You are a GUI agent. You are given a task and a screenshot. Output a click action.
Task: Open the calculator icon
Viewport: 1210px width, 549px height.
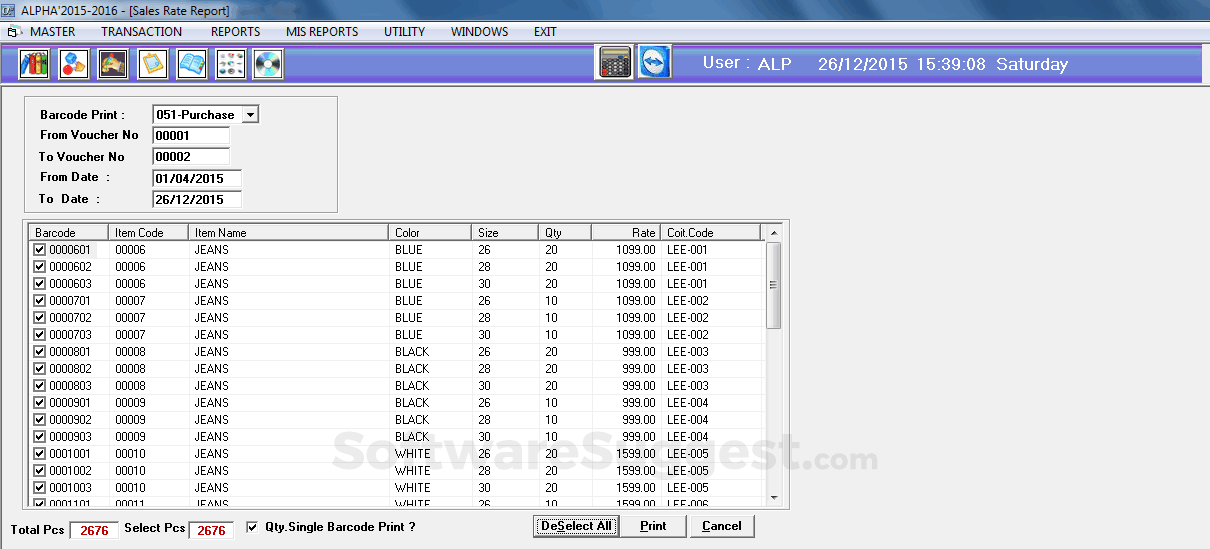(x=615, y=62)
